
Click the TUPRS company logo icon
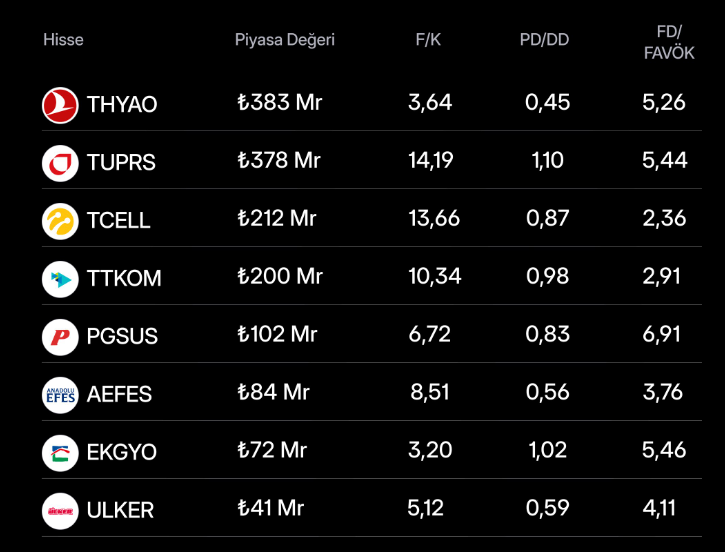60,163
